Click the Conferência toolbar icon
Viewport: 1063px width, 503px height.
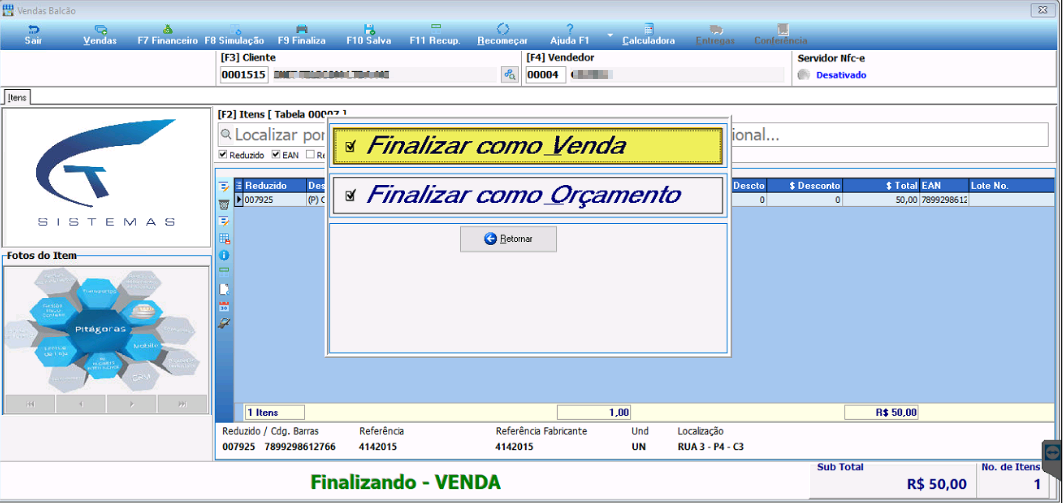coord(782,29)
